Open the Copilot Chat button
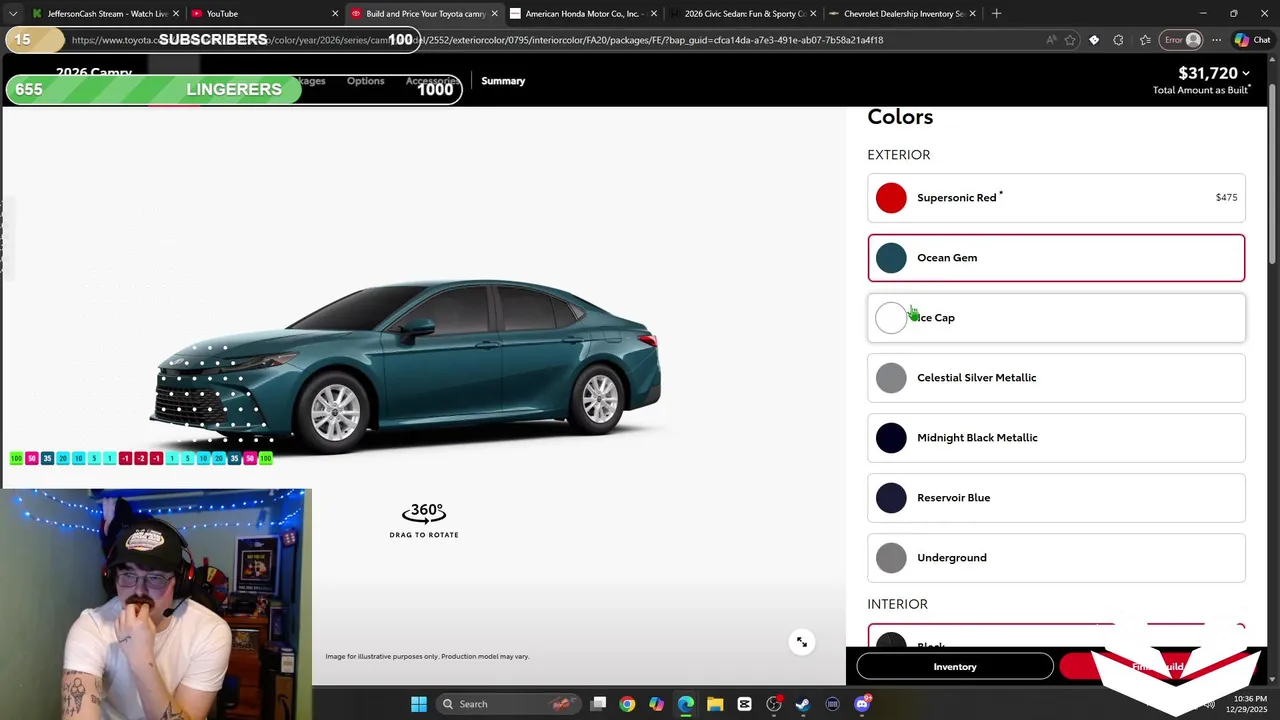The image size is (1280, 720). coord(1252,40)
